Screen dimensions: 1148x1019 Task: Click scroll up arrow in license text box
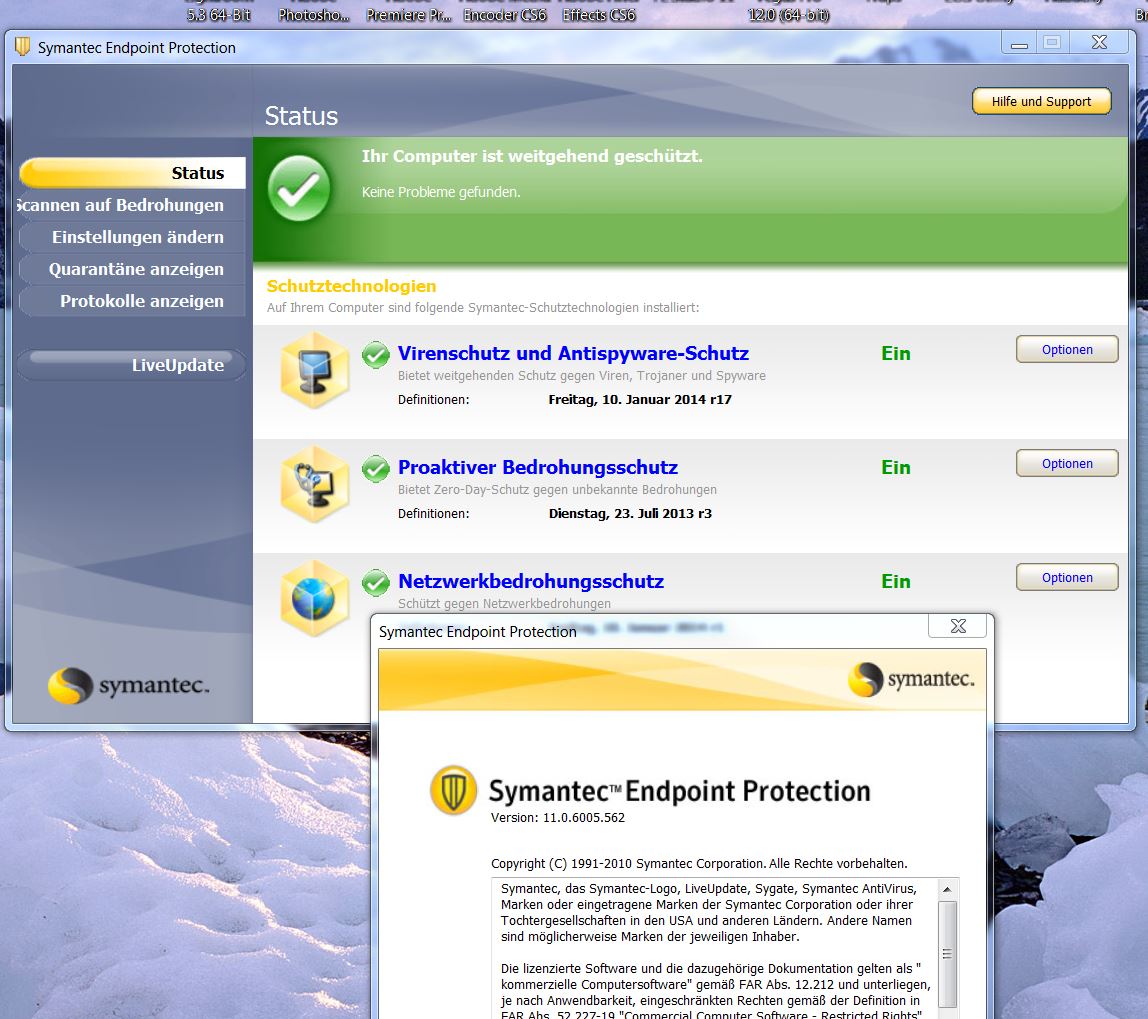(947, 889)
